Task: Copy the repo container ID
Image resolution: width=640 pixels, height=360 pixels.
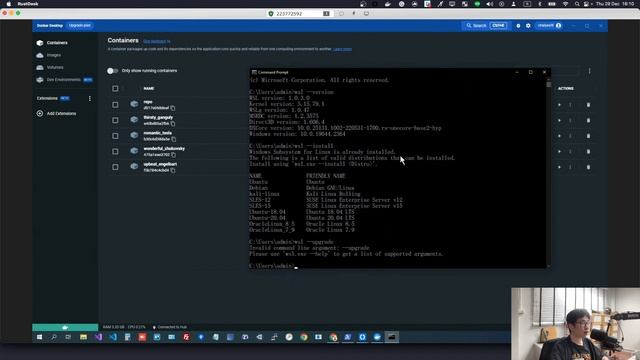Action: point(173,108)
